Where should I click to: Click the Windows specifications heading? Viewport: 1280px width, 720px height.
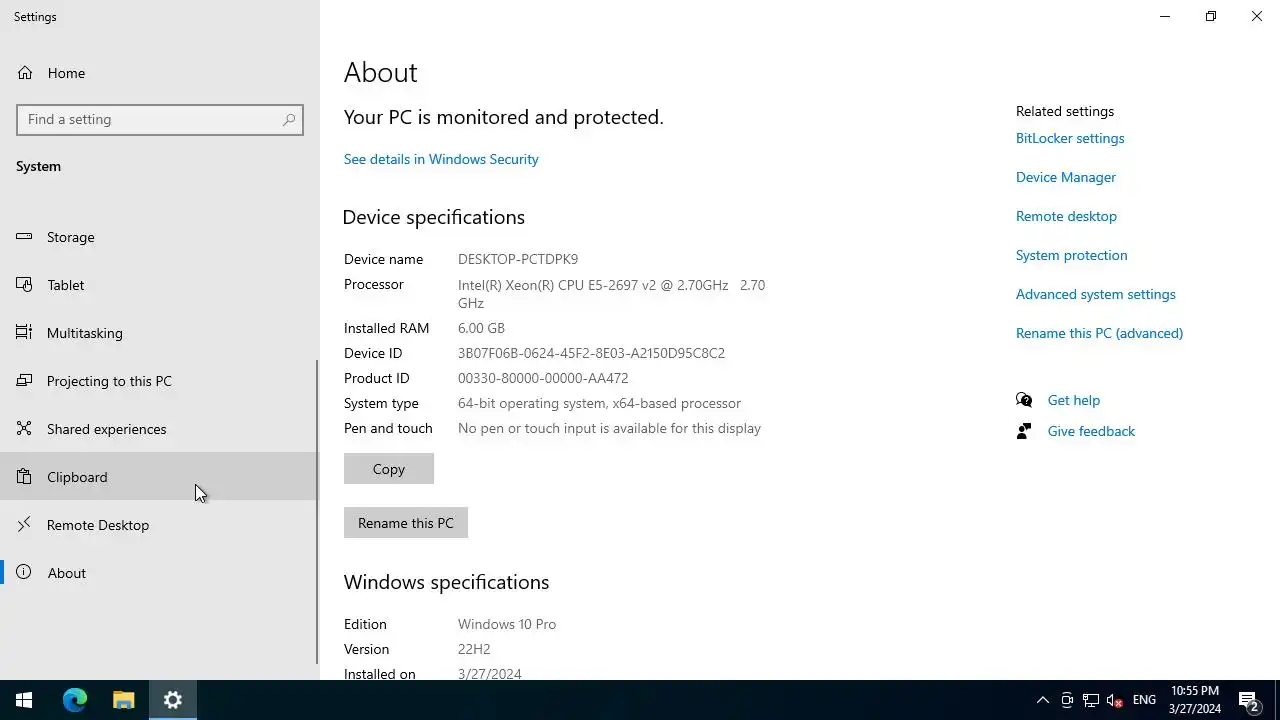446,582
